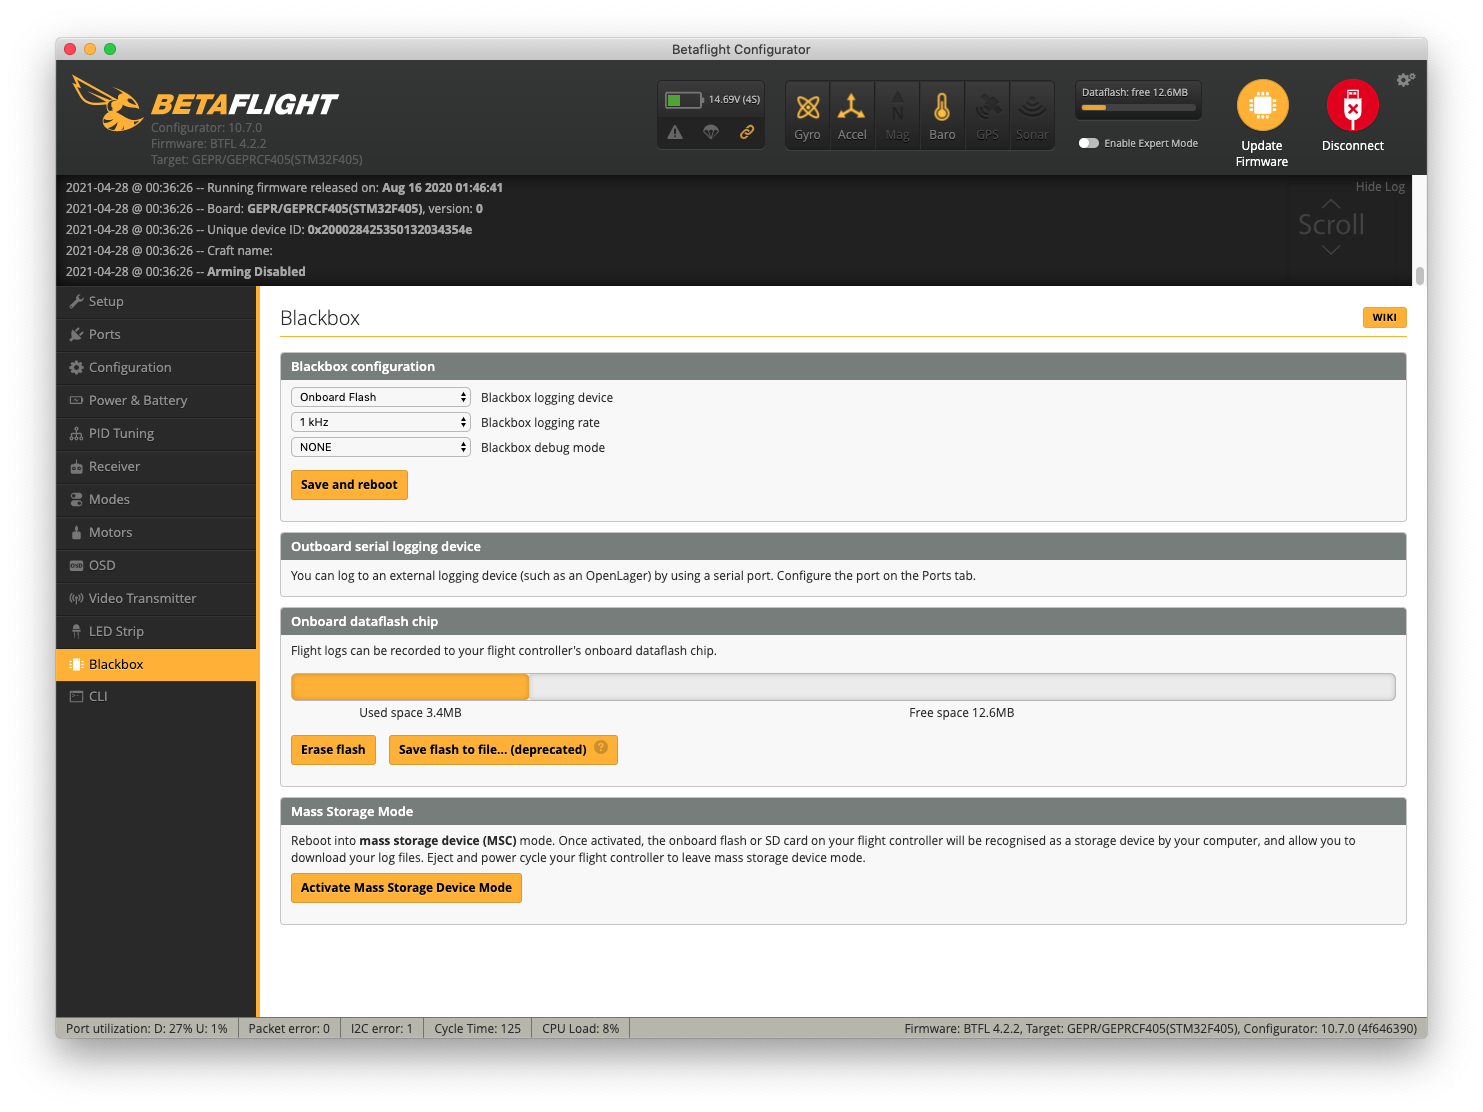Click the Motors icon in sidebar
The height and width of the screenshot is (1112, 1483).
tap(76, 532)
